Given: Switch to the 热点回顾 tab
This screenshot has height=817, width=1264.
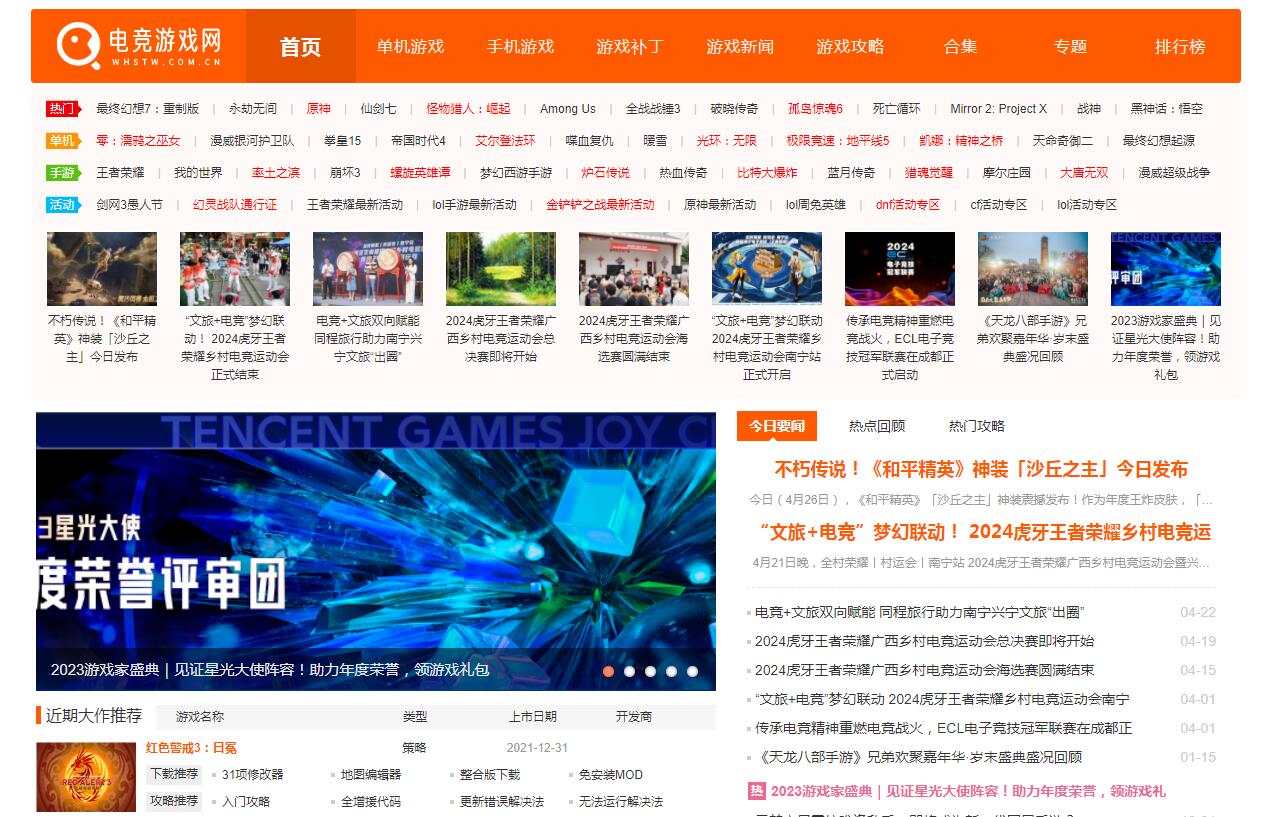Looking at the screenshot, I should (x=877, y=425).
